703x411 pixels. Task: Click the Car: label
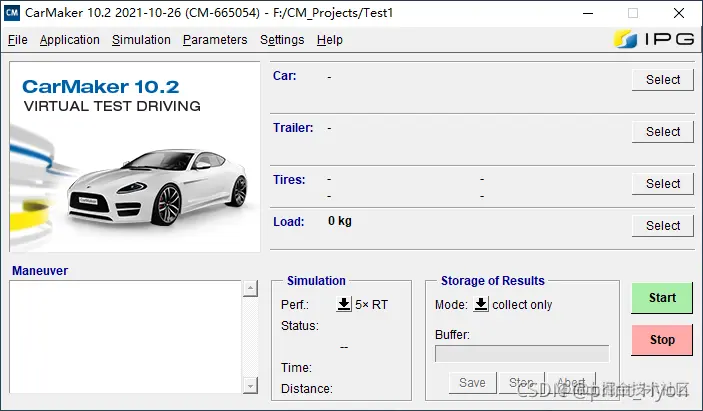[285, 76]
